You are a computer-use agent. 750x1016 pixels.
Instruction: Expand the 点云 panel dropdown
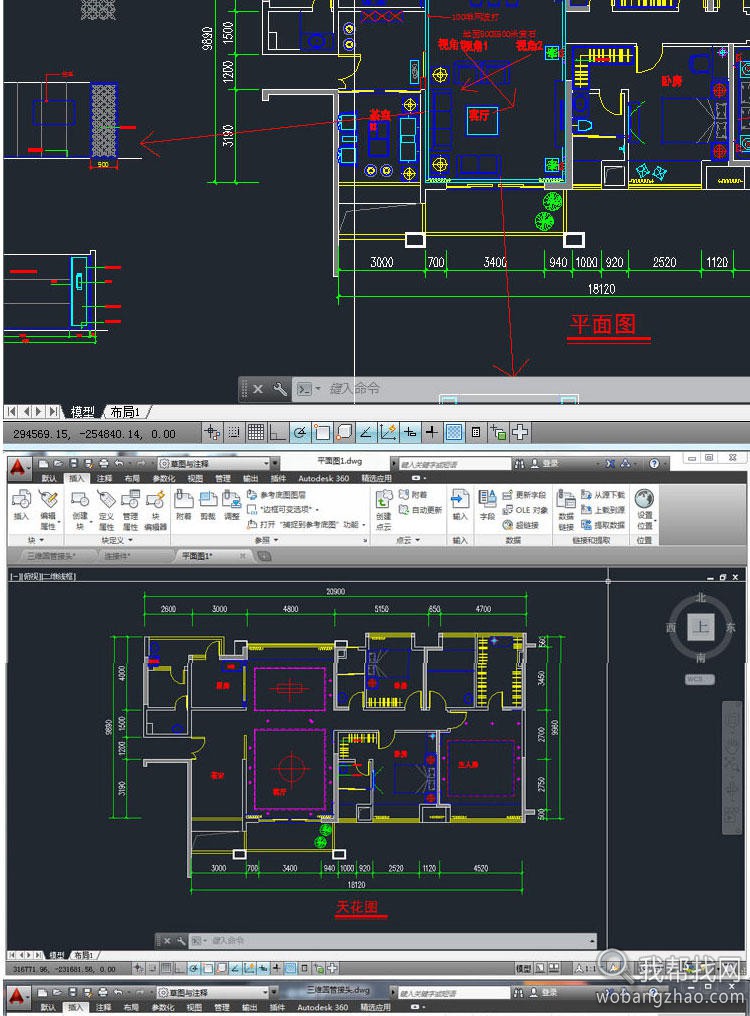(408, 540)
